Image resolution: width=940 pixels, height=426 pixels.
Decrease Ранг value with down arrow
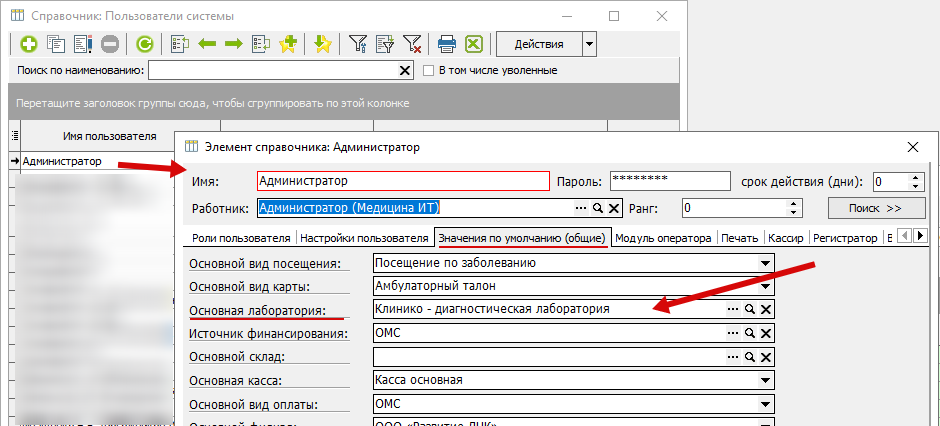793,213
